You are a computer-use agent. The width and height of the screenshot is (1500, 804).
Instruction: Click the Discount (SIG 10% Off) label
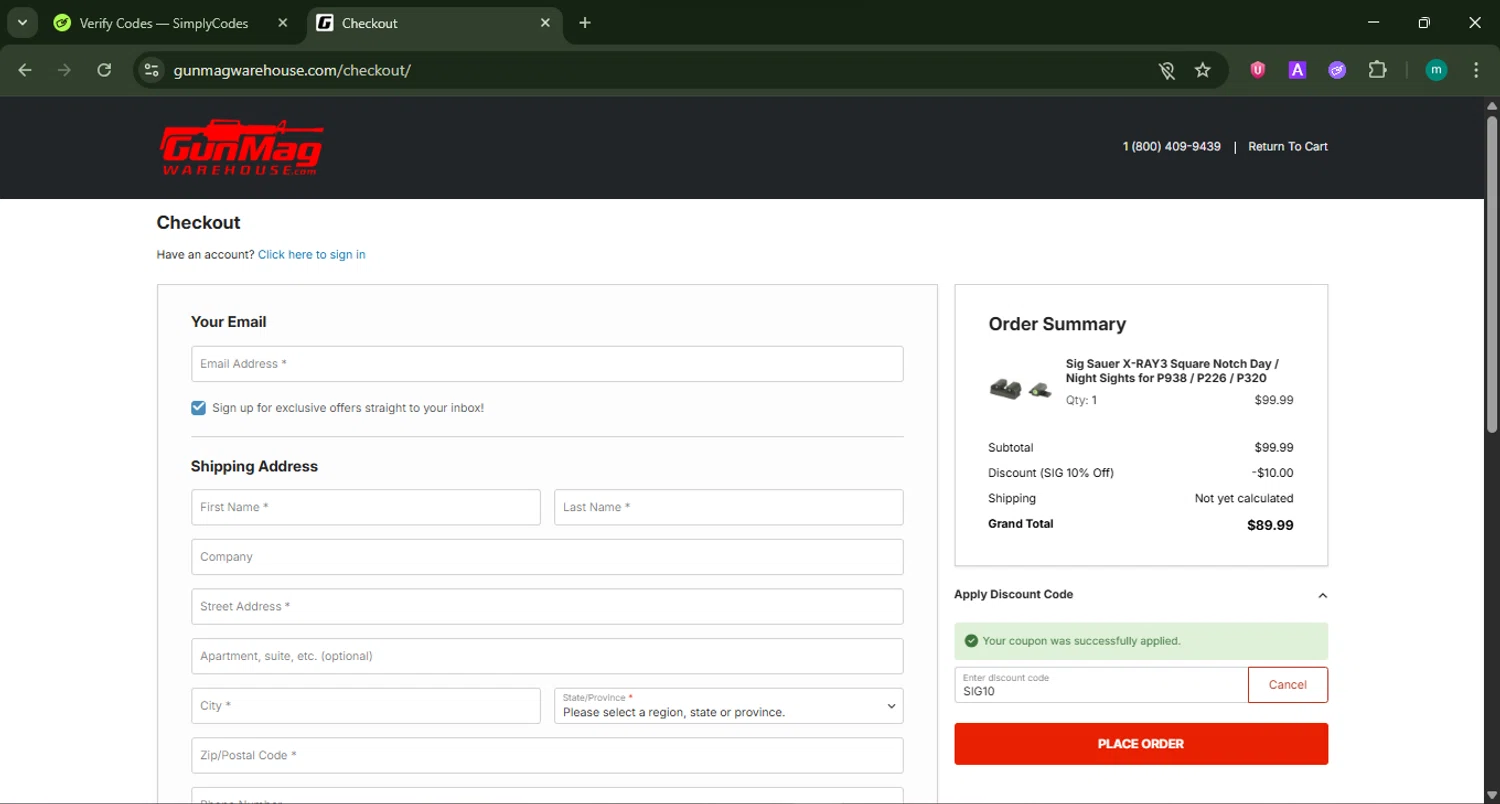pyautogui.click(x=1051, y=473)
